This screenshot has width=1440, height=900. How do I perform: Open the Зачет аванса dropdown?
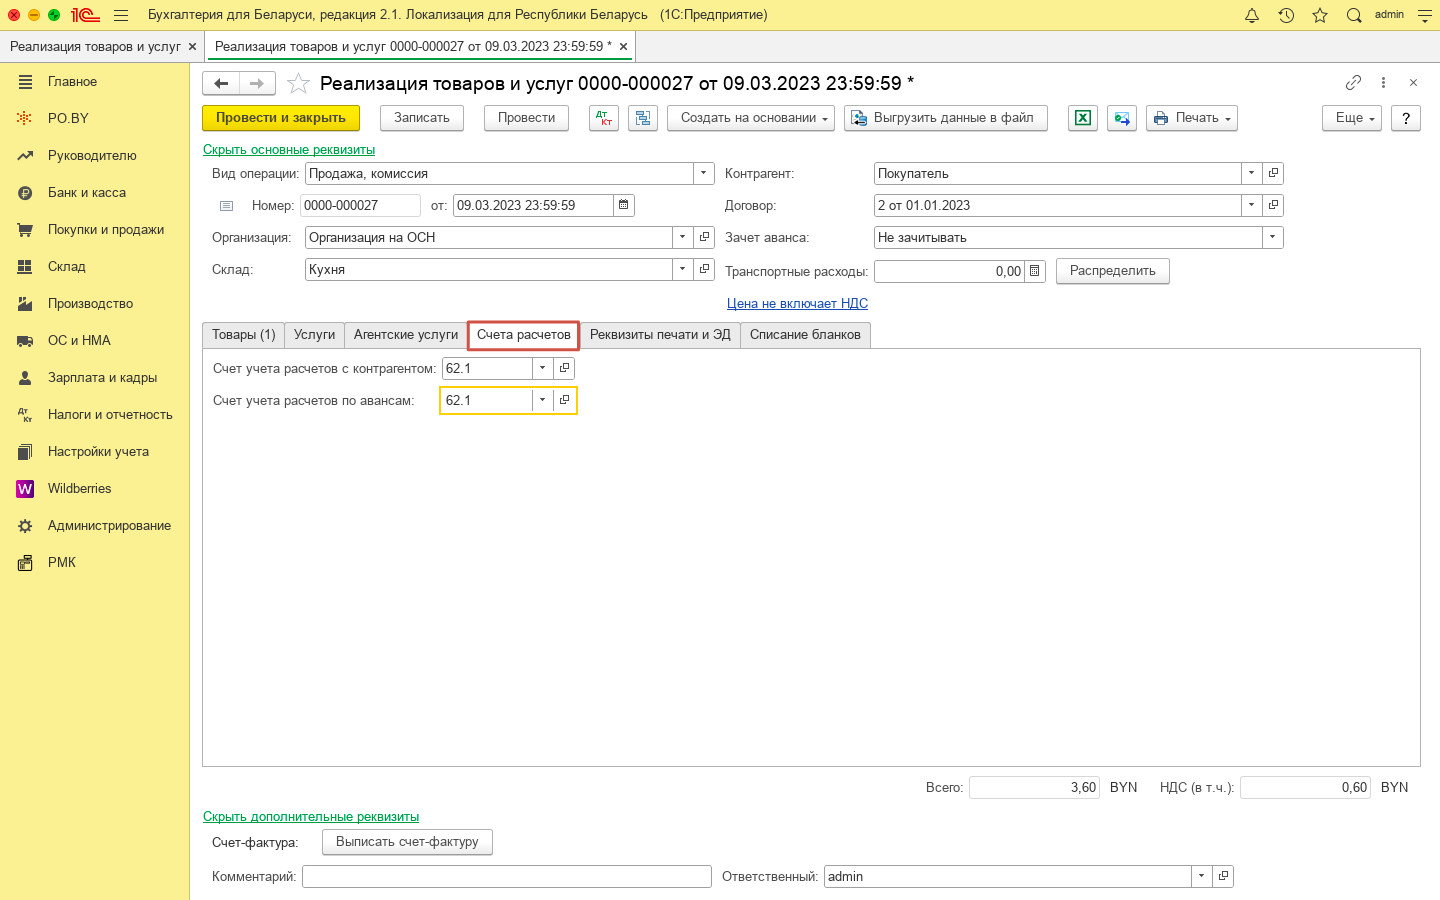click(1272, 238)
